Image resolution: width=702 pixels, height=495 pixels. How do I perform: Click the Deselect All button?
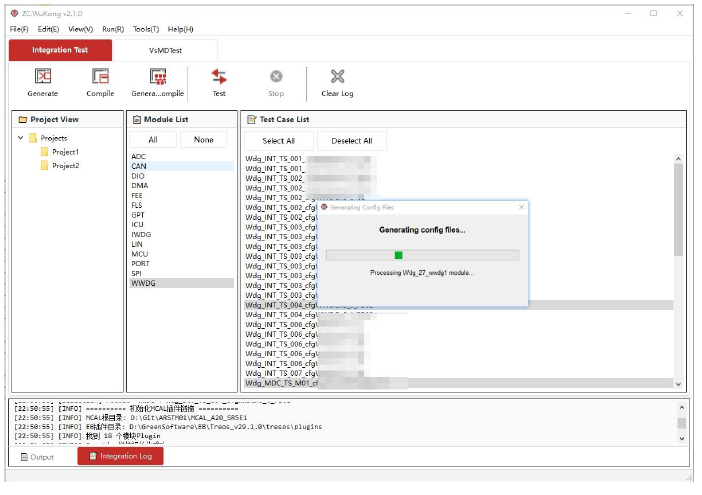pyautogui.click(x=352, y=141)
